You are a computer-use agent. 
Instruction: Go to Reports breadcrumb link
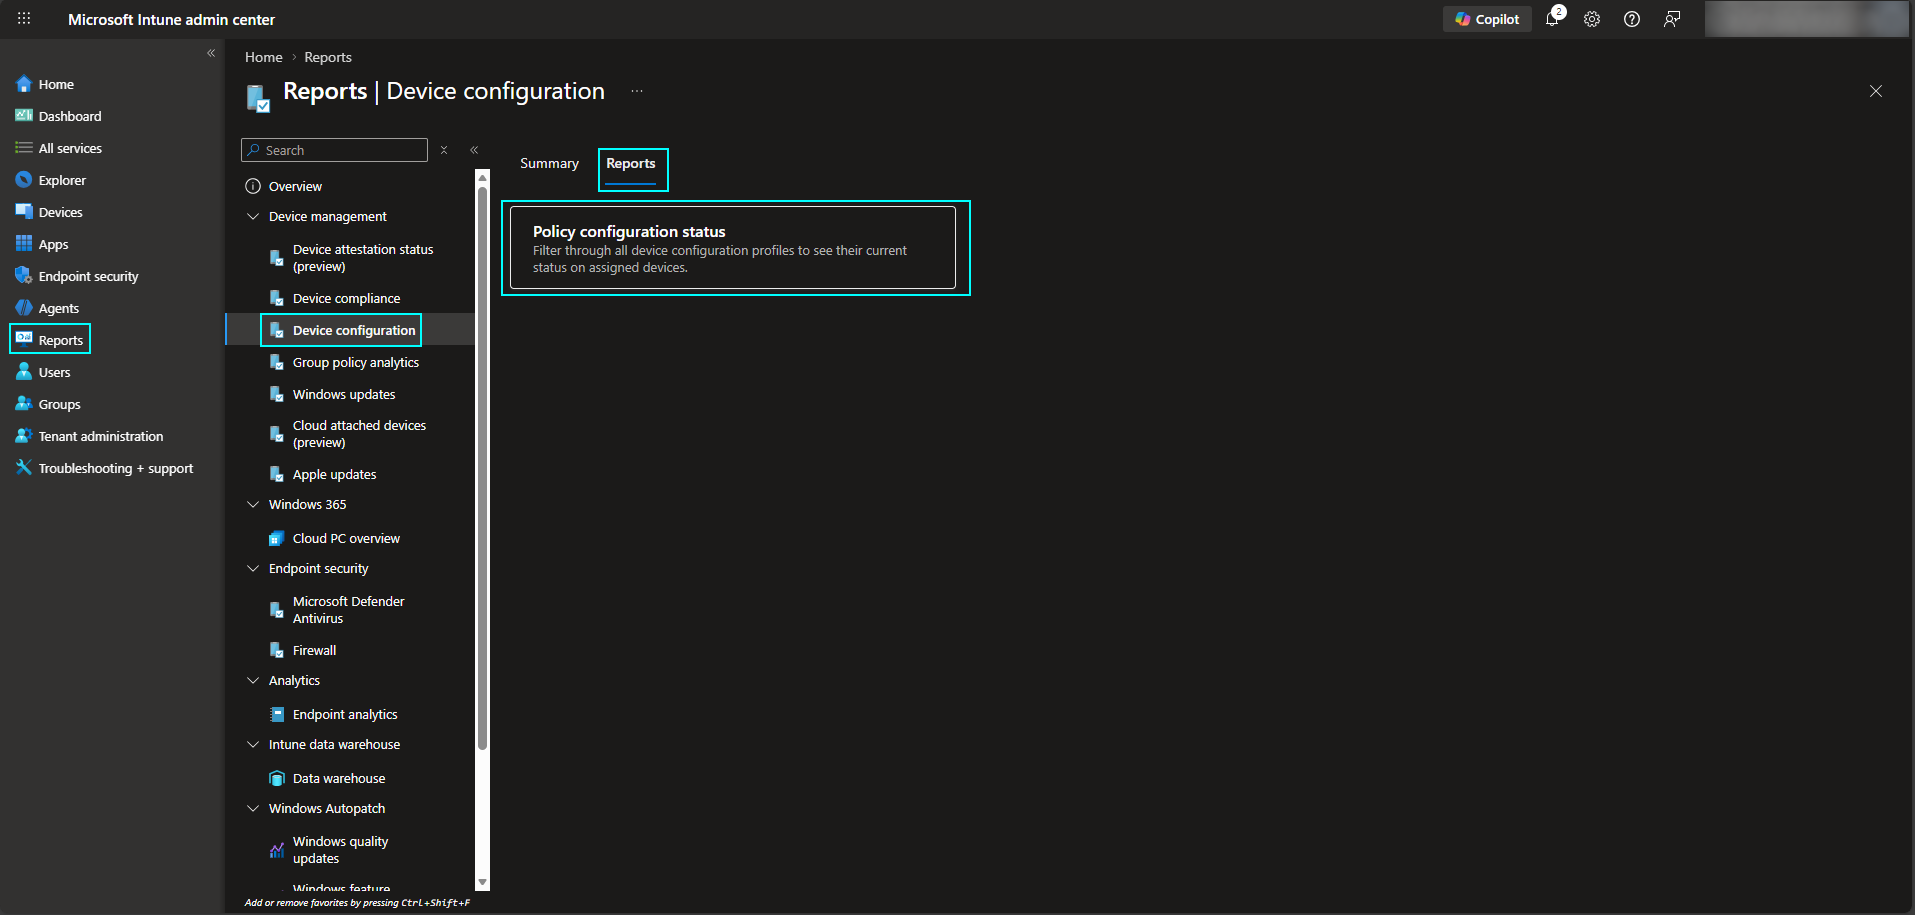point(328,57)
